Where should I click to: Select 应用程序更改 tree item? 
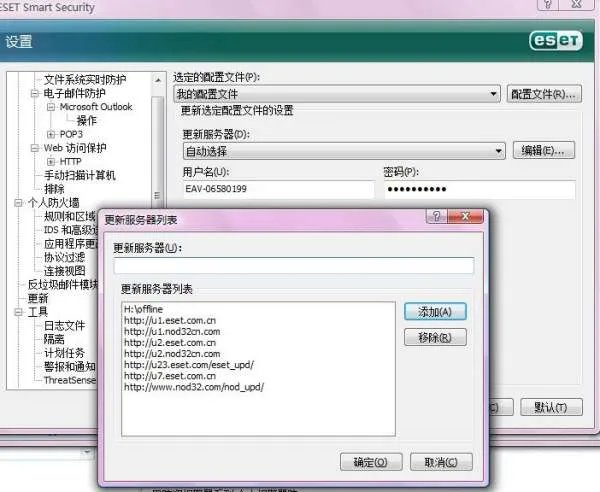pyautogui.click(x=70, y=244)
